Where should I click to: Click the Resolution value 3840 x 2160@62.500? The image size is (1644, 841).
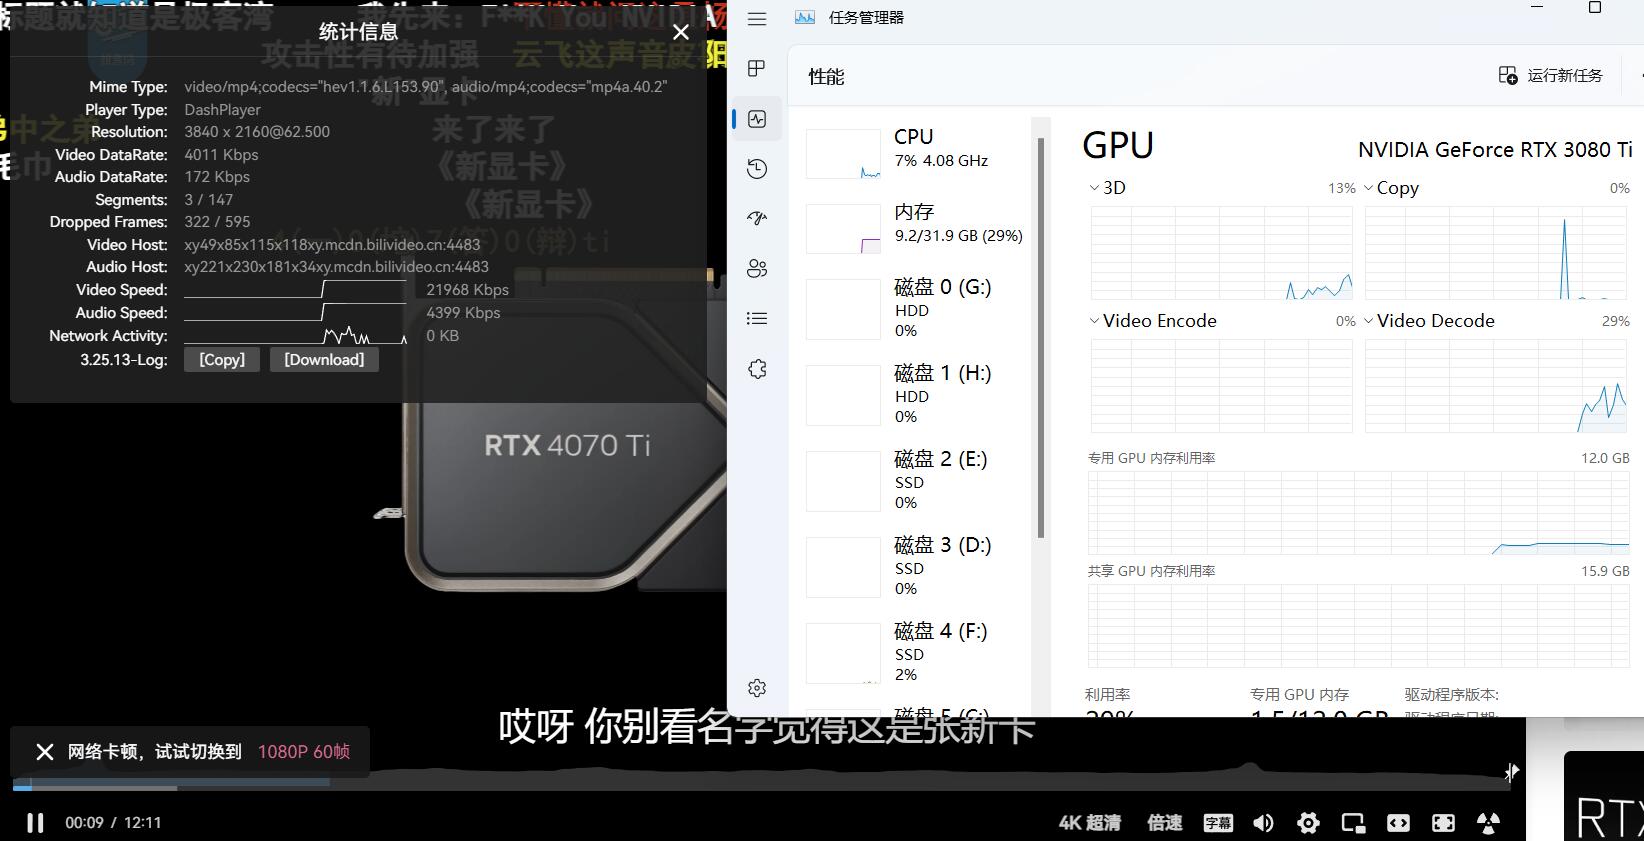(257, 132)
